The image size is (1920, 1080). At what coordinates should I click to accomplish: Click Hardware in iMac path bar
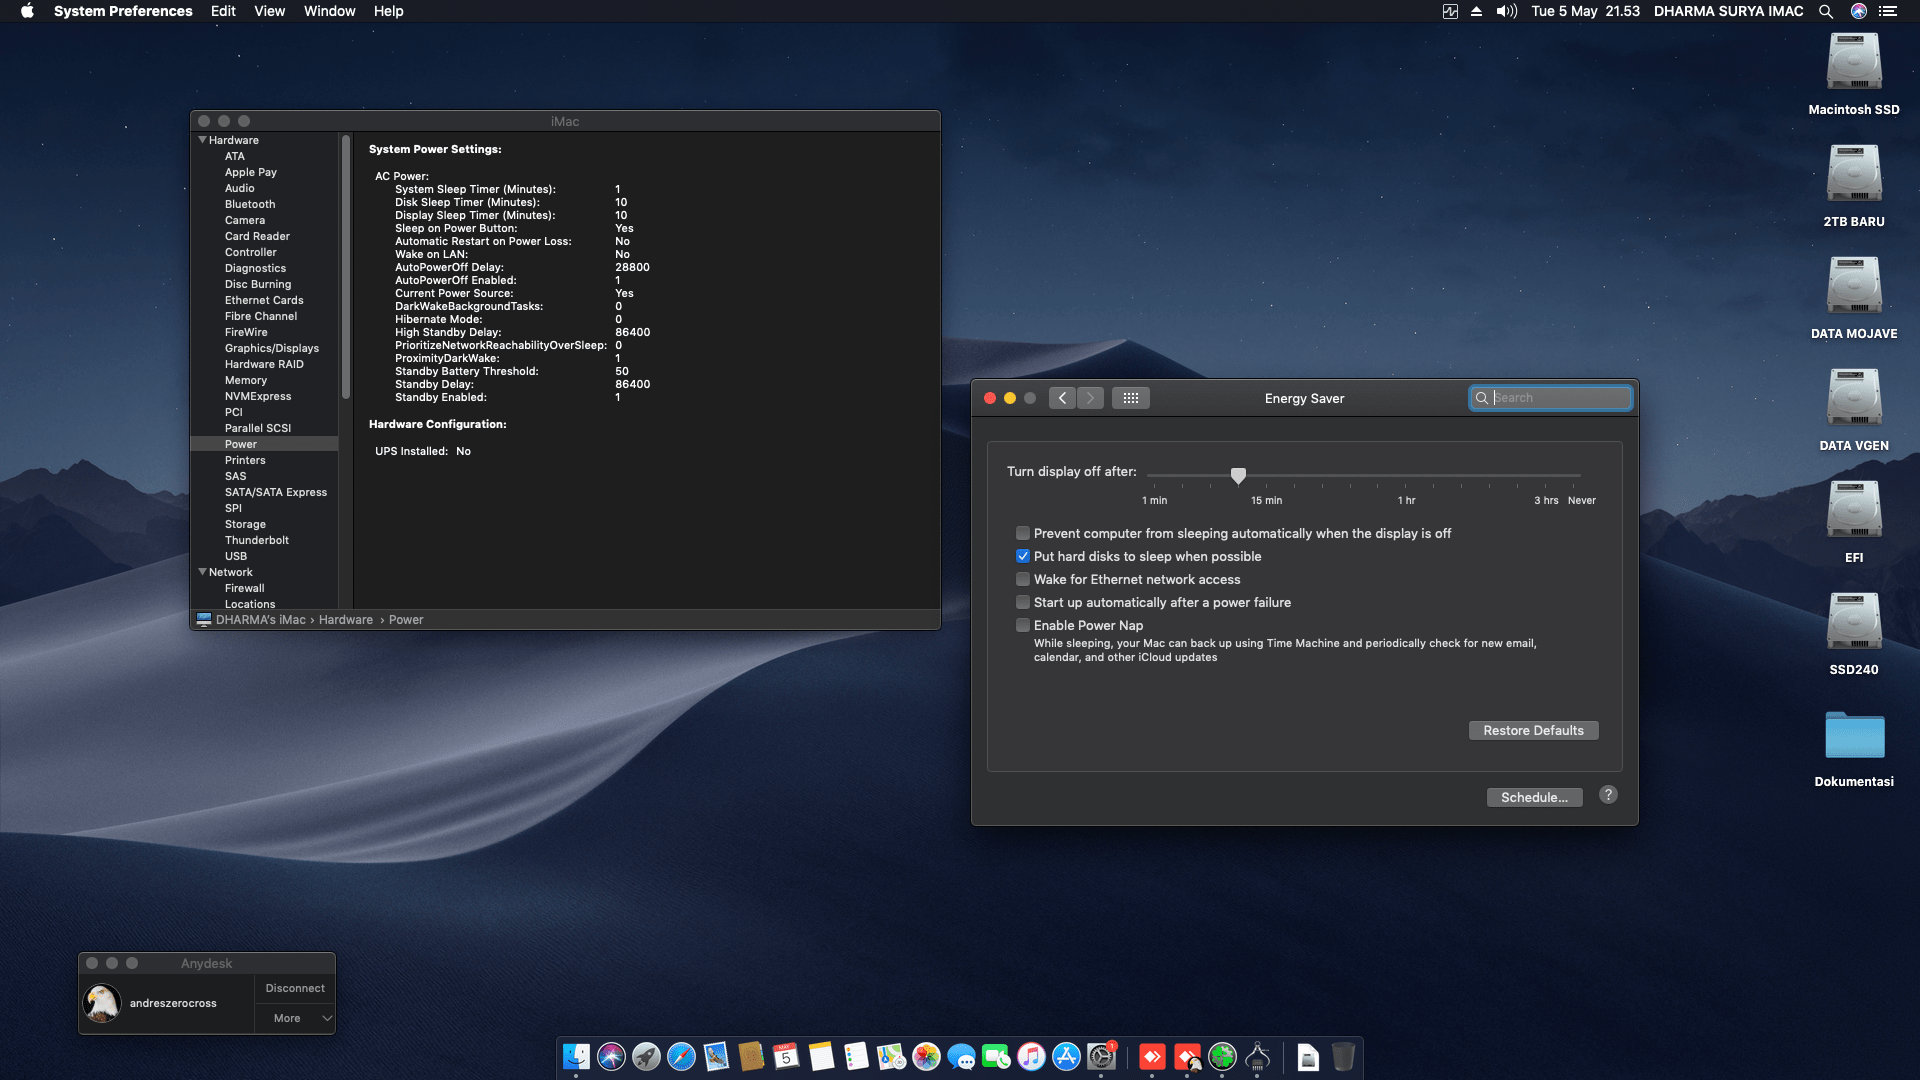(346, 620)
